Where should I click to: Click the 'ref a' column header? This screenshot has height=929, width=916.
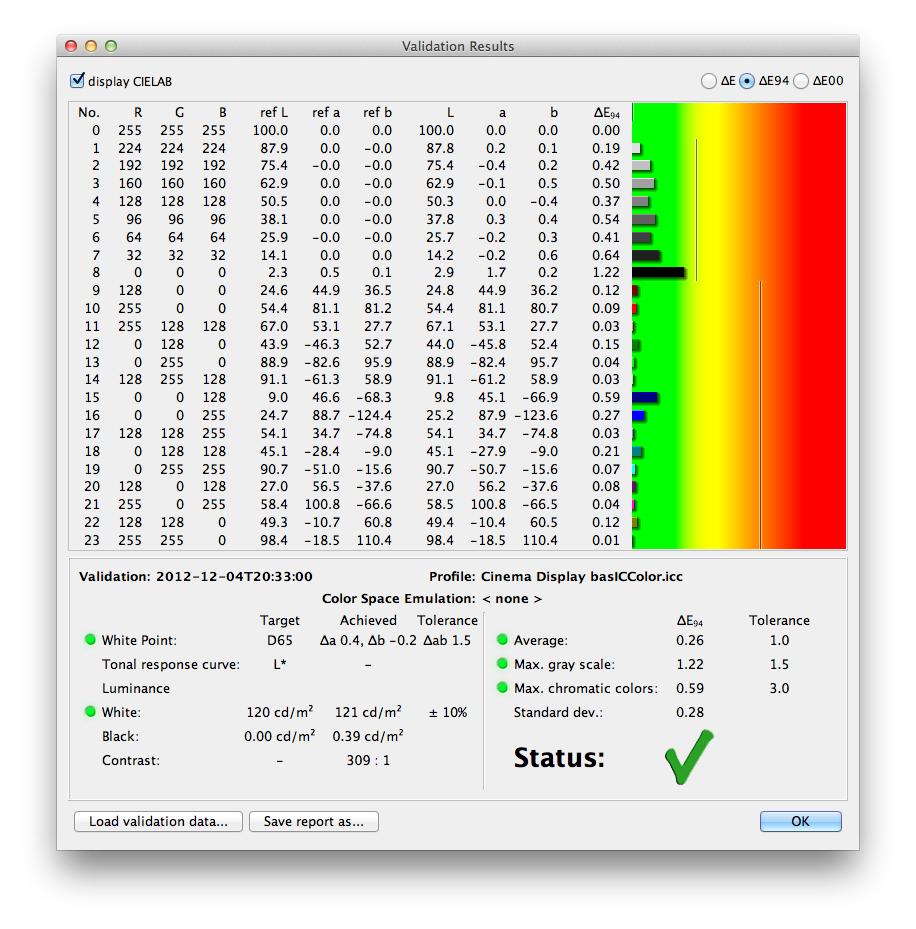click(x=326, y=113)
